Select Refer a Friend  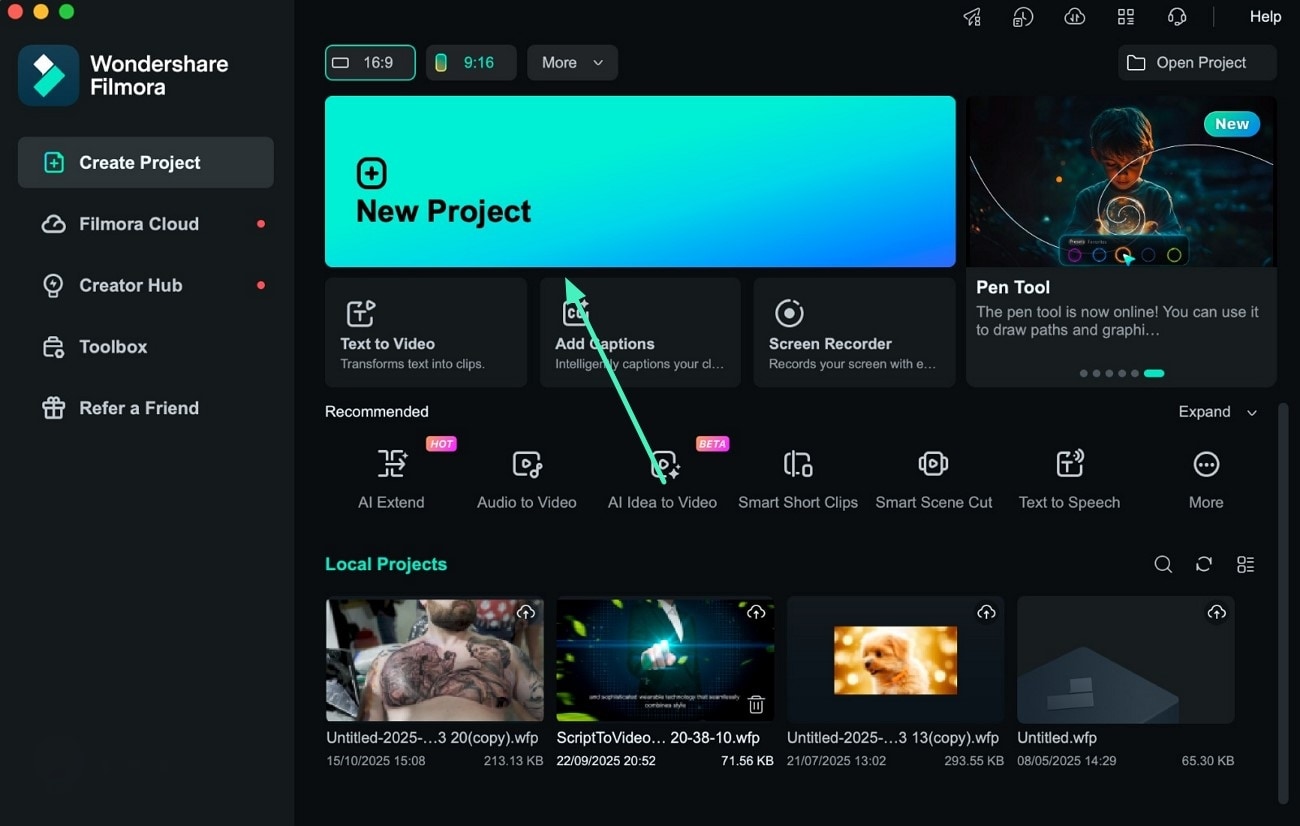tap(146, 408)
